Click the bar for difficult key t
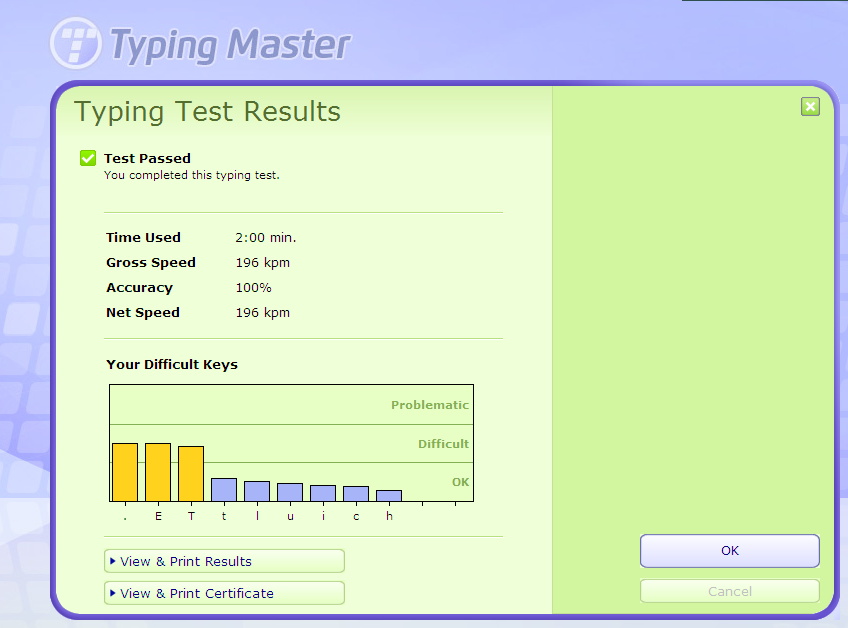848x628 pixels. pyautogui.click(x=223, y=490)
